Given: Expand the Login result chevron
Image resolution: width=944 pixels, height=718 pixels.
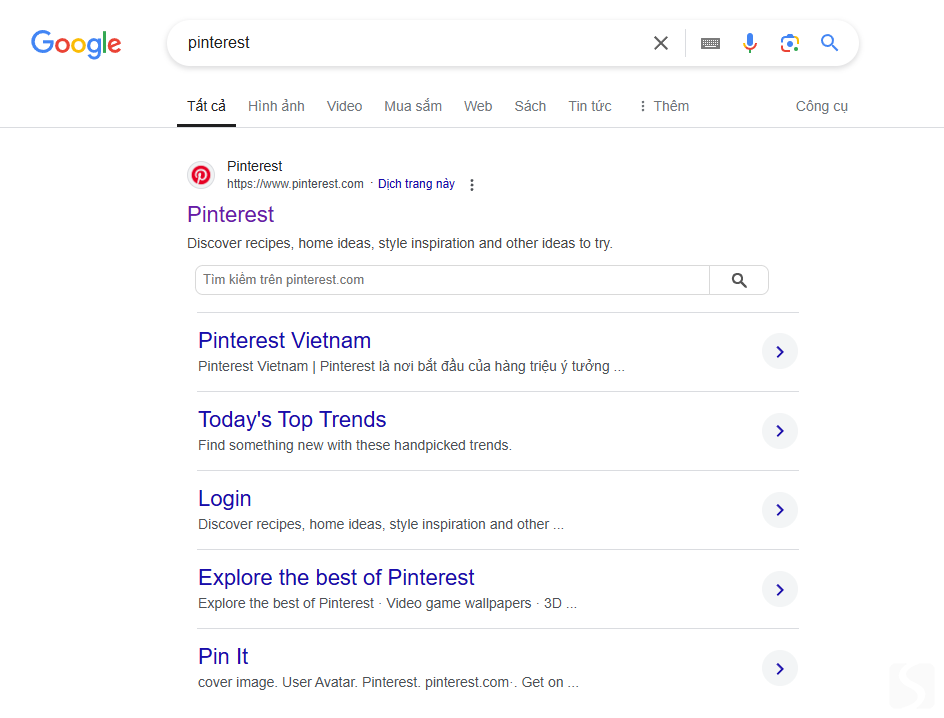Looking at the screenshot, I should [x=780, y=510].
